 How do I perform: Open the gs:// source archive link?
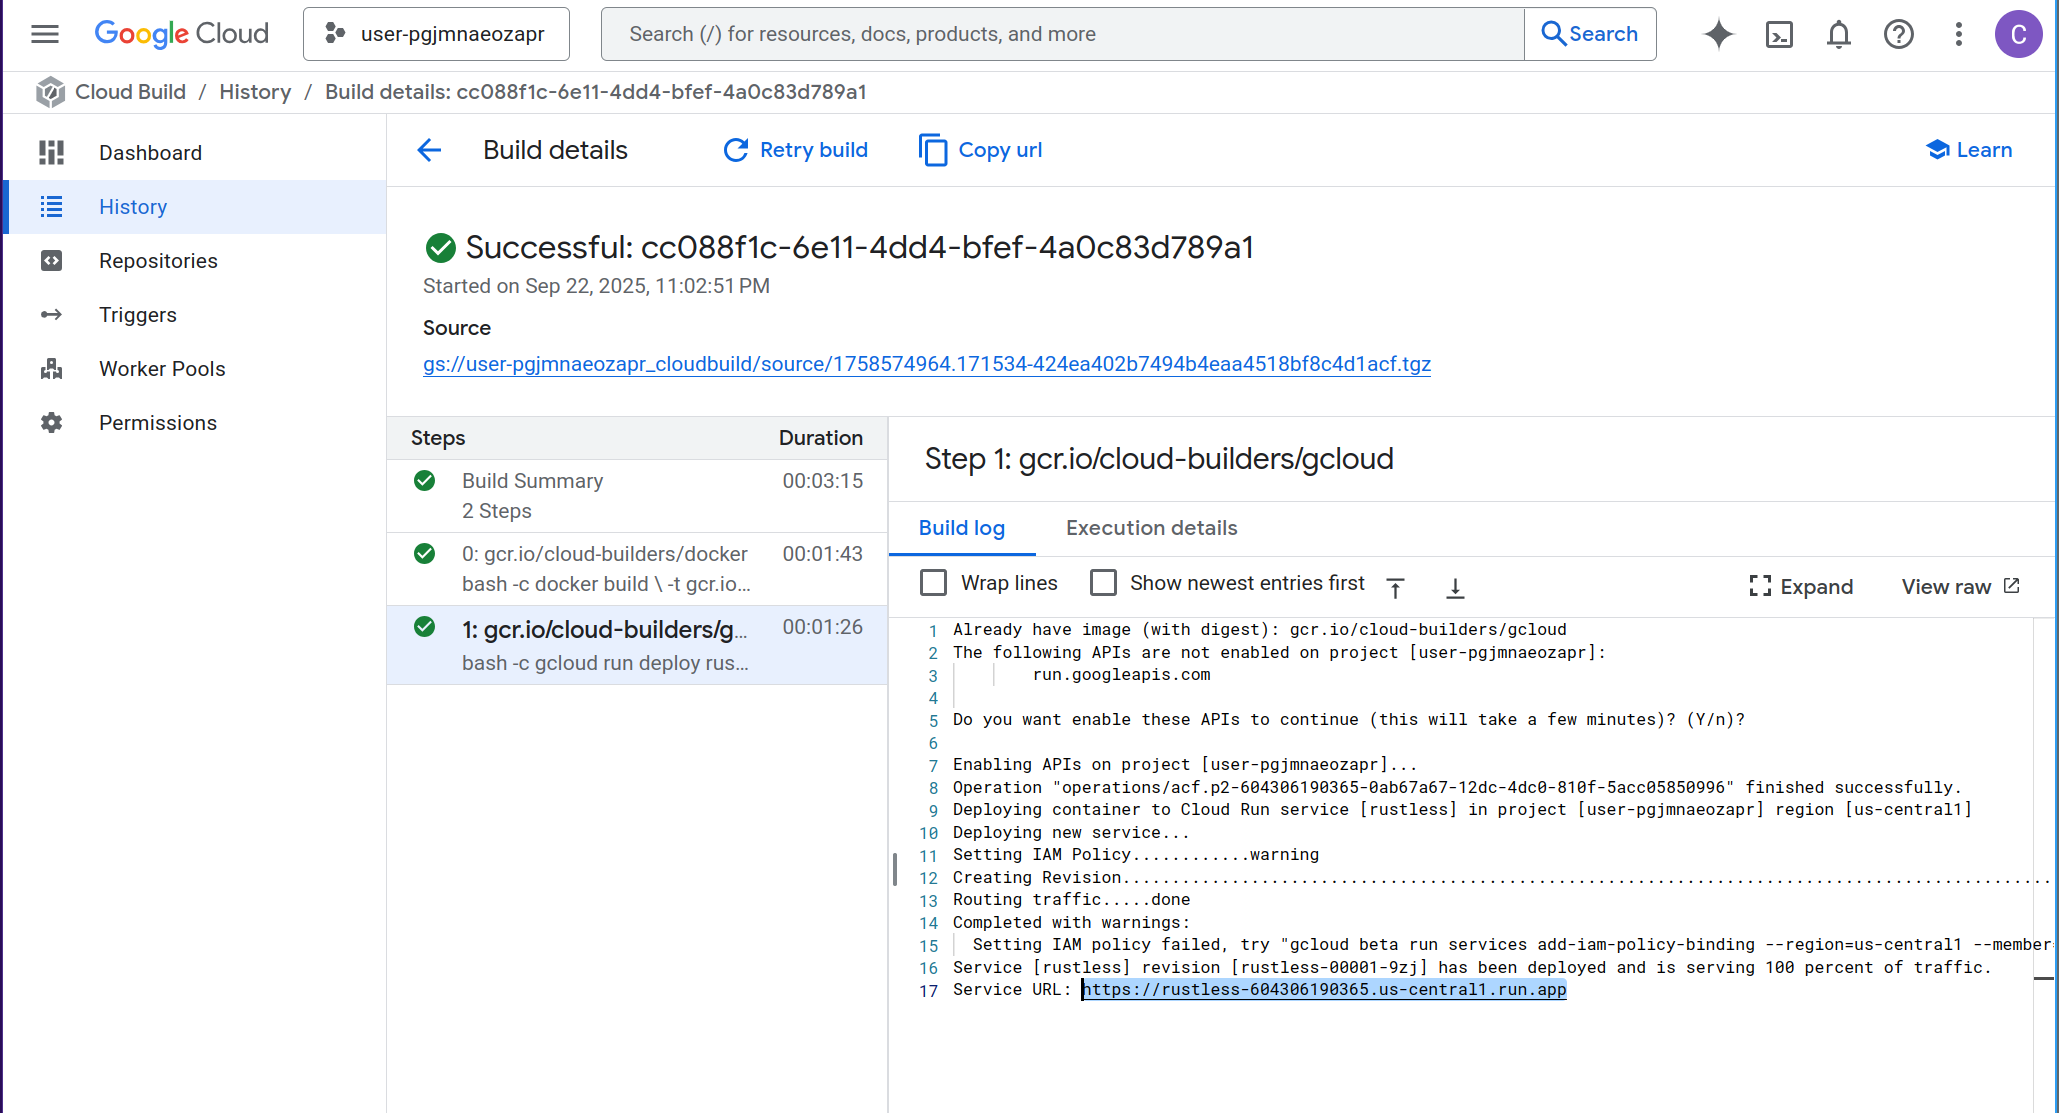(x=926, y=364)
